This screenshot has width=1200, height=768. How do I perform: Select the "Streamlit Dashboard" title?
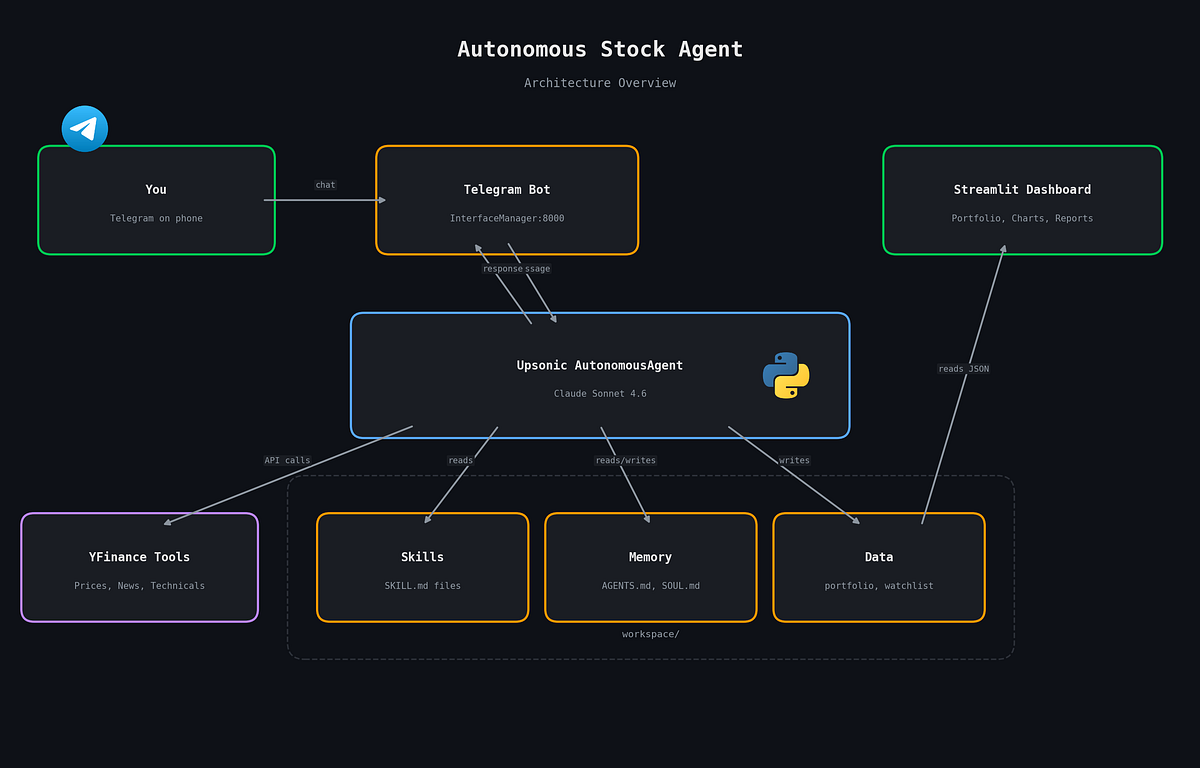pos(1022,189)
